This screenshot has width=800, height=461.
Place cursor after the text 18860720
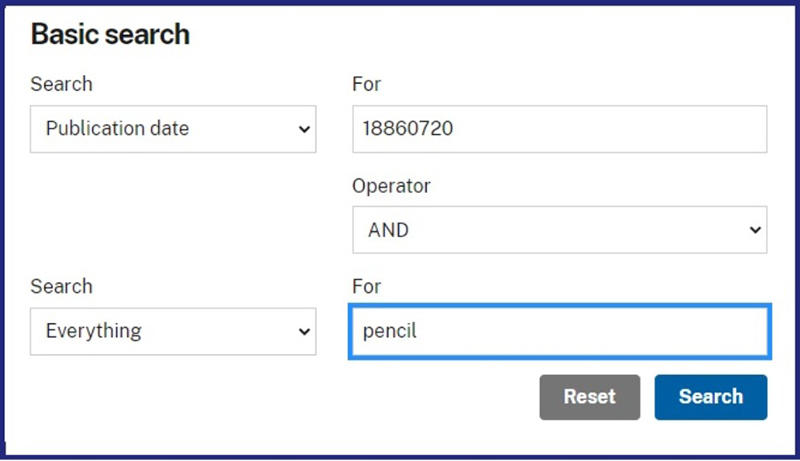(x=454, y=129)
